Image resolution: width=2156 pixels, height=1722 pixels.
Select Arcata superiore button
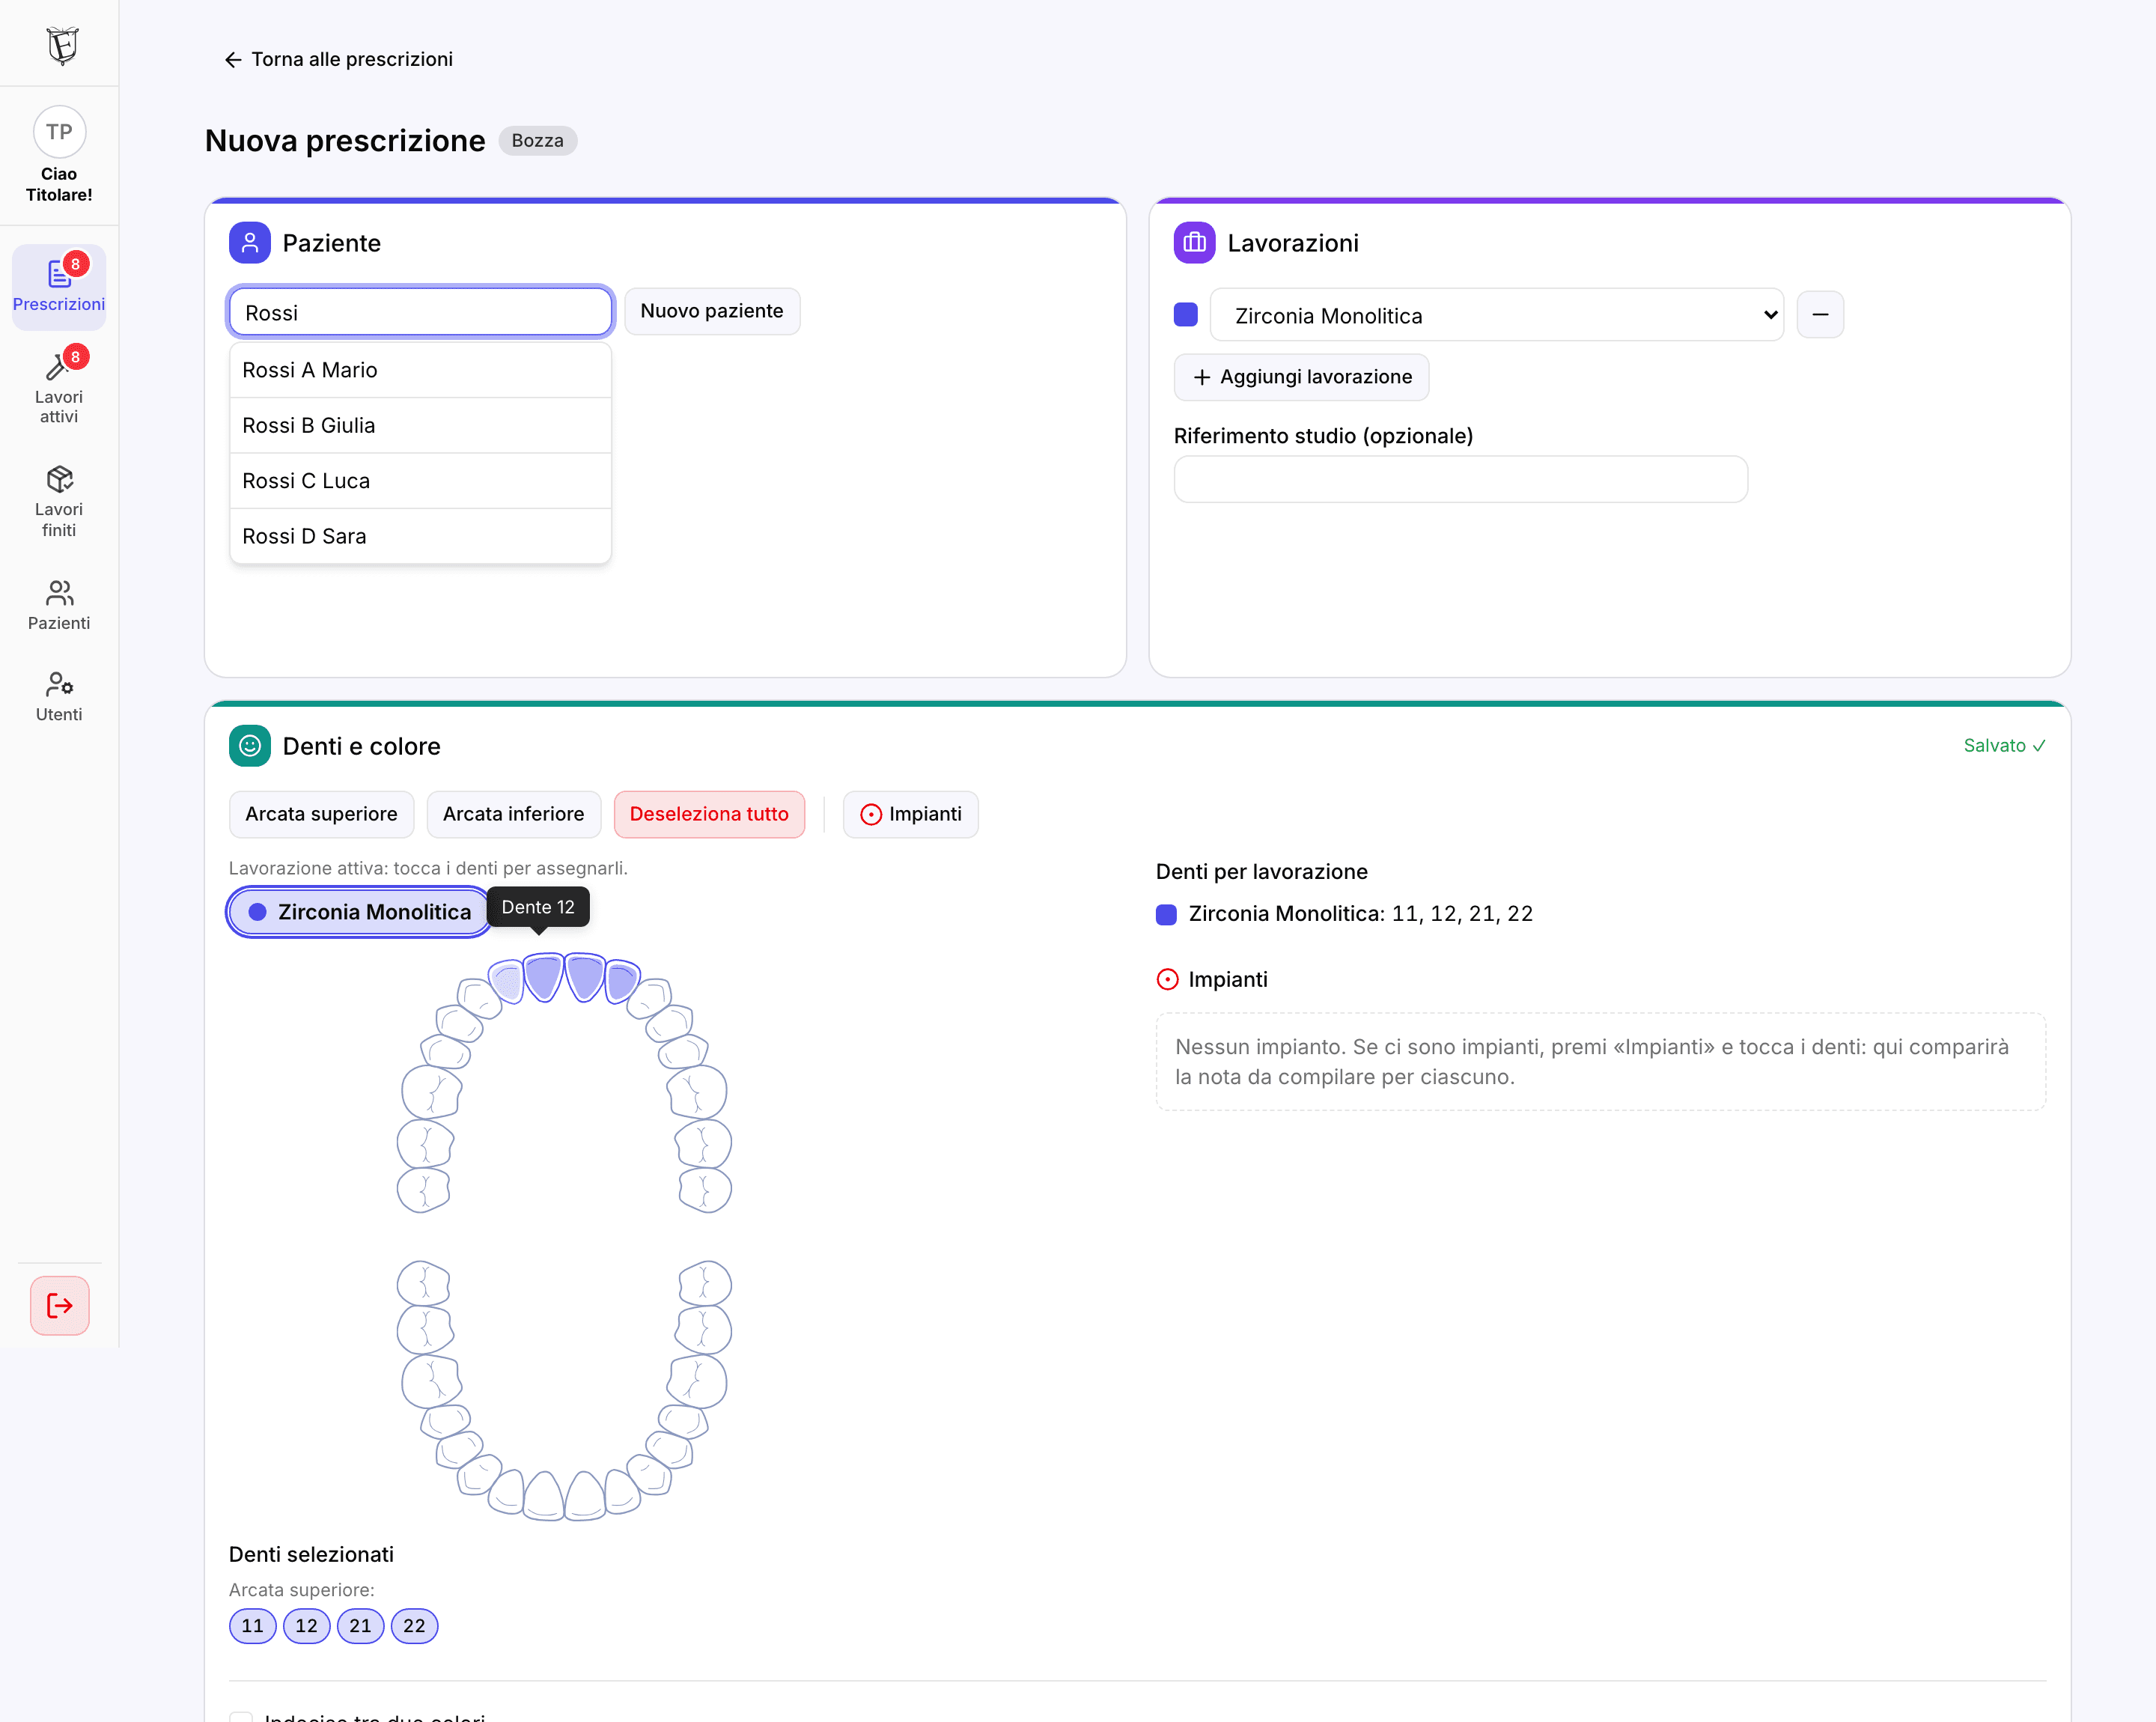pos(321,814)
